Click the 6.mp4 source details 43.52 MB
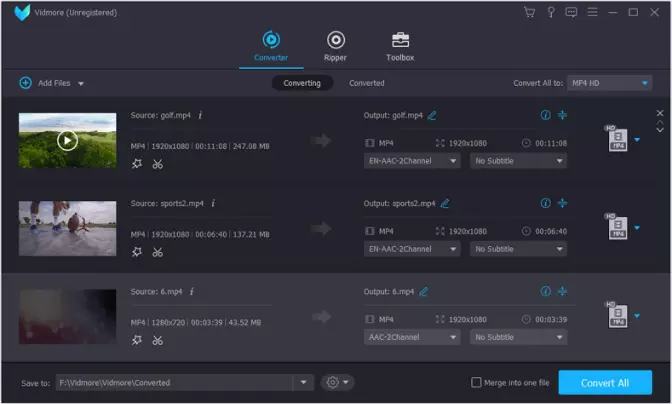The width and height of the screenshot is (672, 404). [244, 322]
